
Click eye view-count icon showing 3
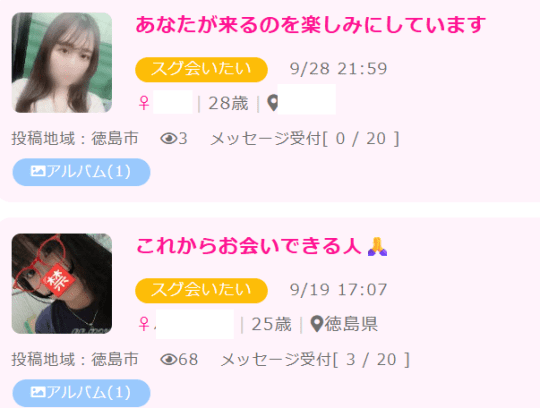[x=169, y=139]
